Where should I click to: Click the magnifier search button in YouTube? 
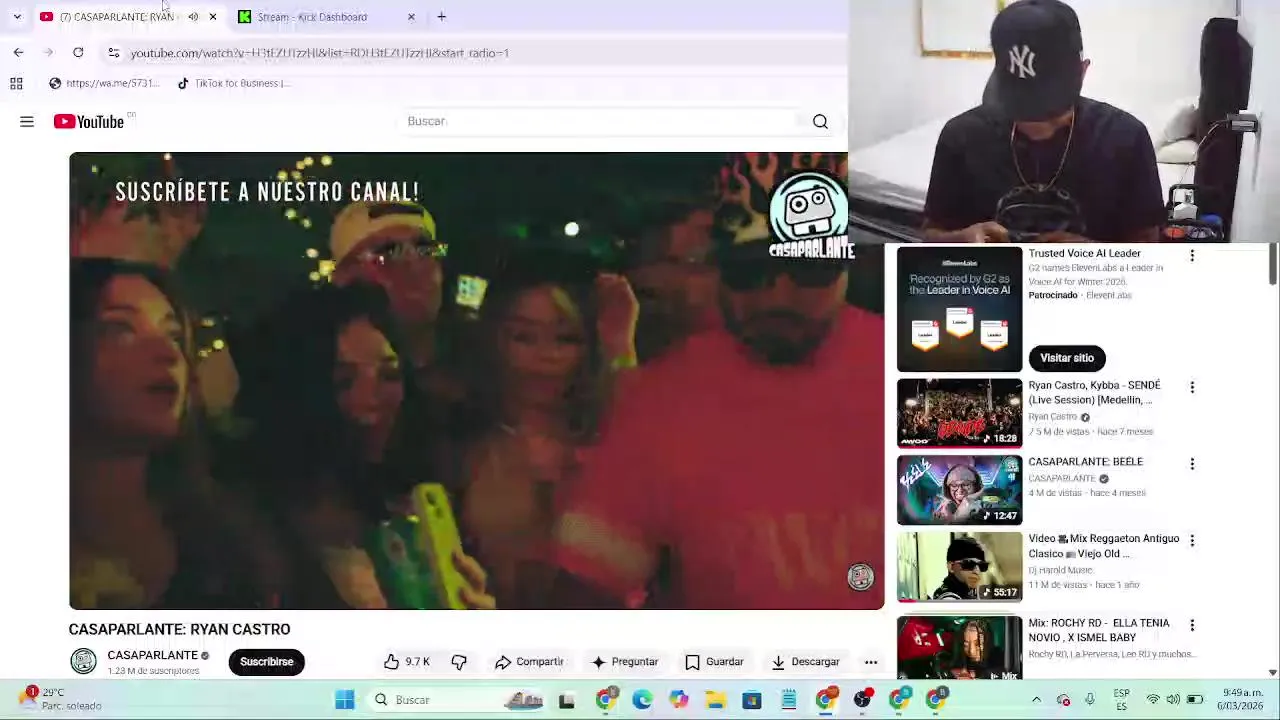(x=820, y=121)
